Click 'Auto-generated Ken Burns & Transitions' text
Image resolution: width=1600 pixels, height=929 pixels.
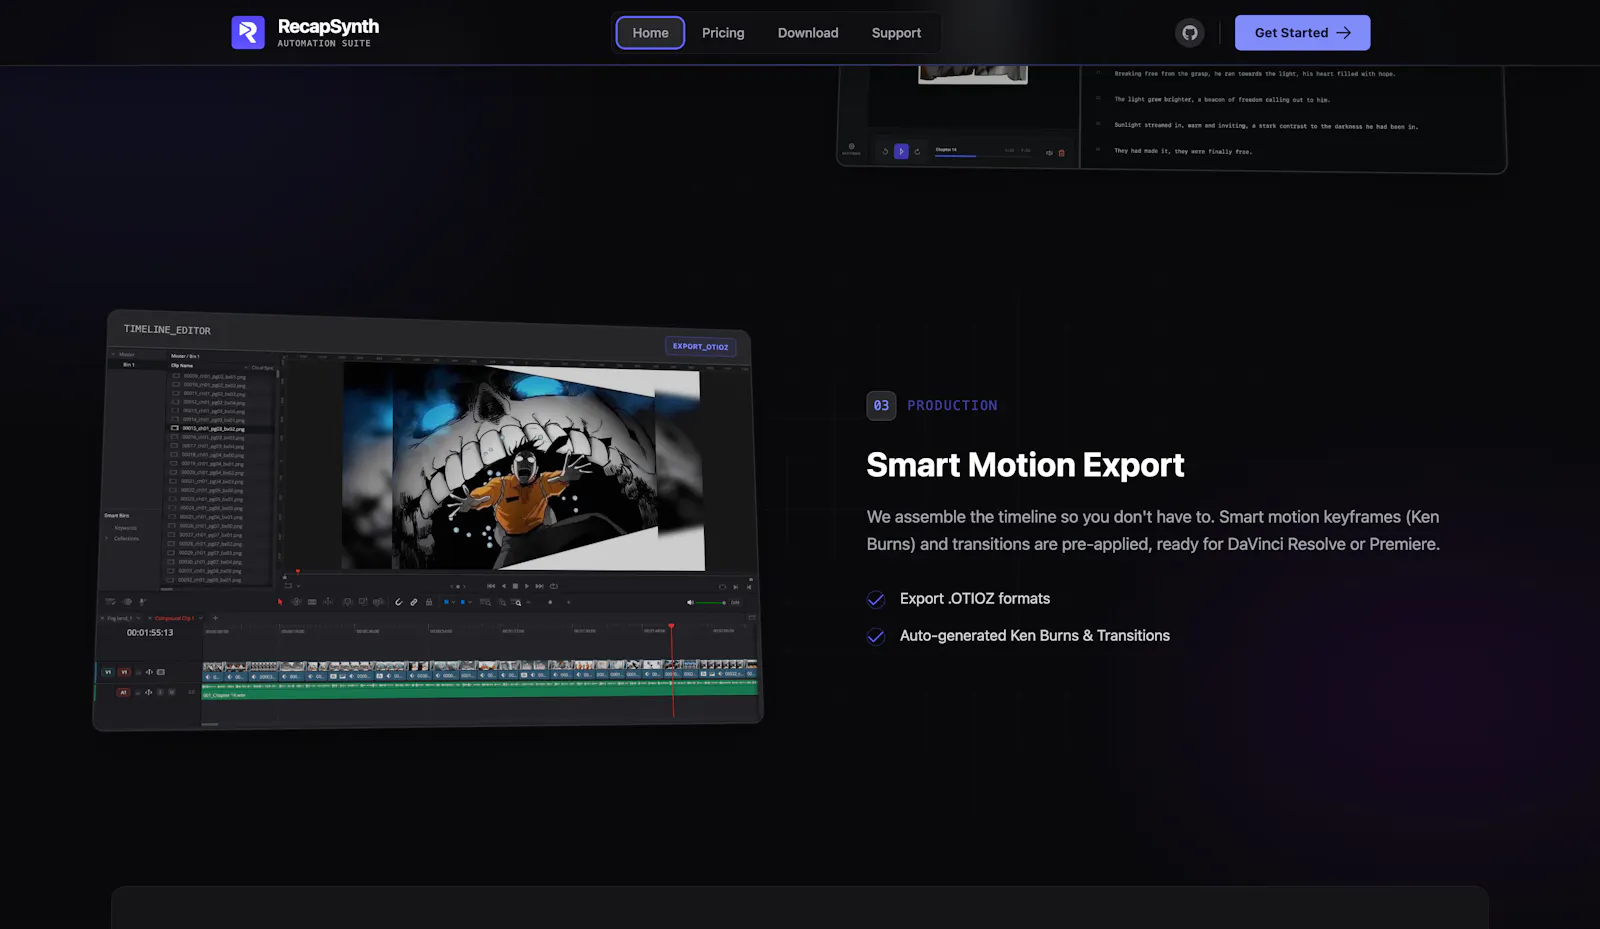tap(1035, 635)
